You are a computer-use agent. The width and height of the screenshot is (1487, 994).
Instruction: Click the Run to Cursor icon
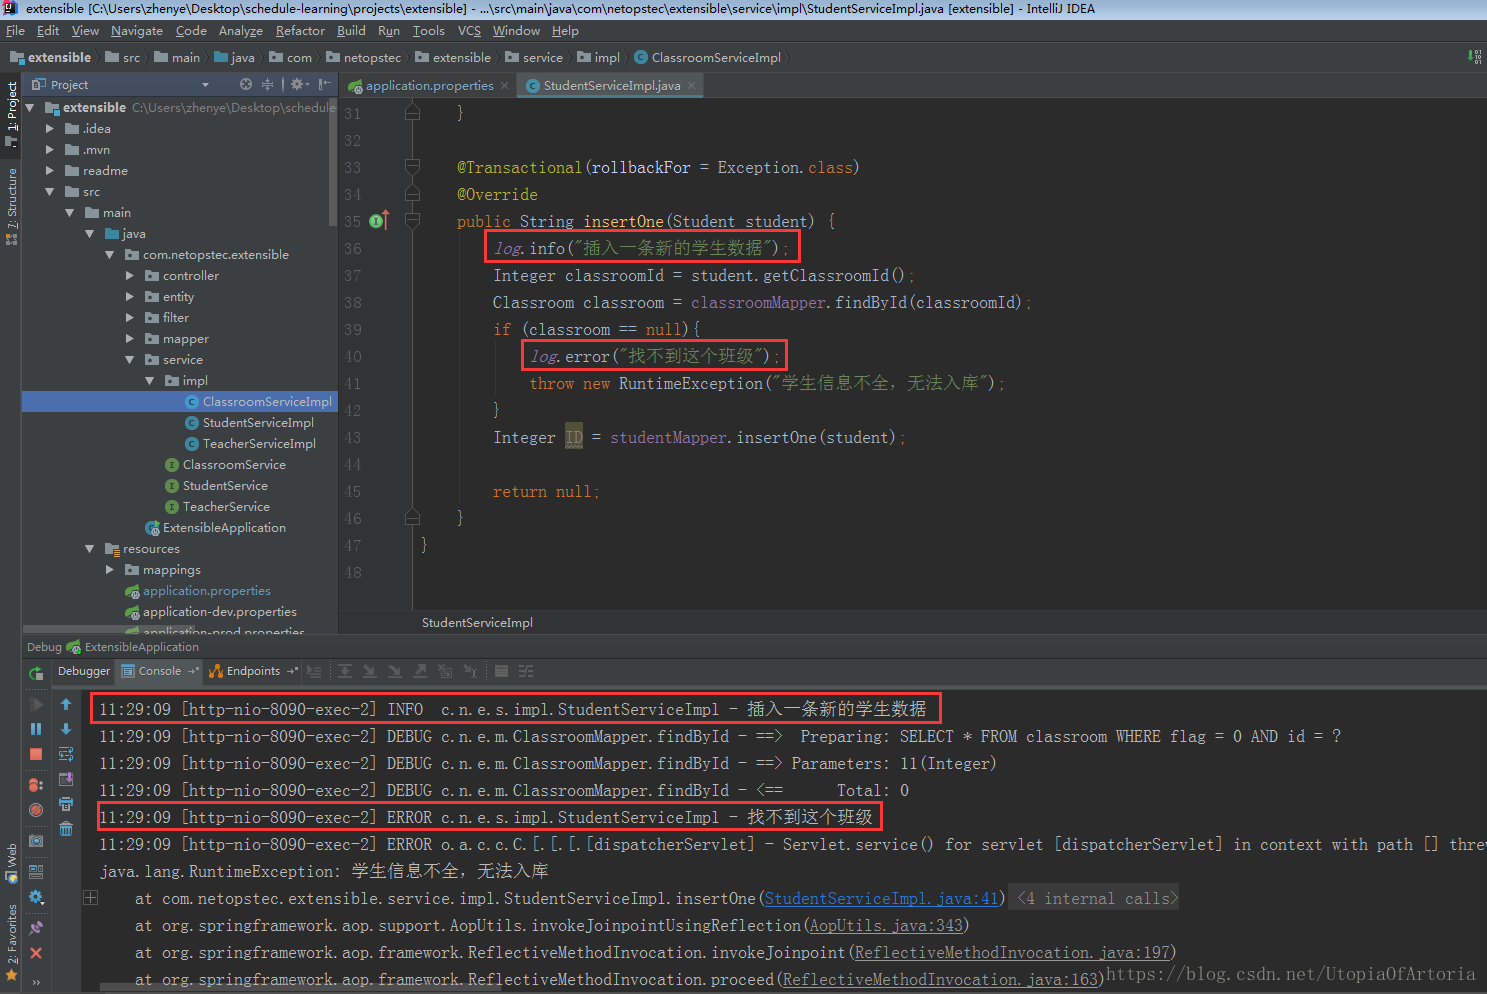(x=470, y=671)
